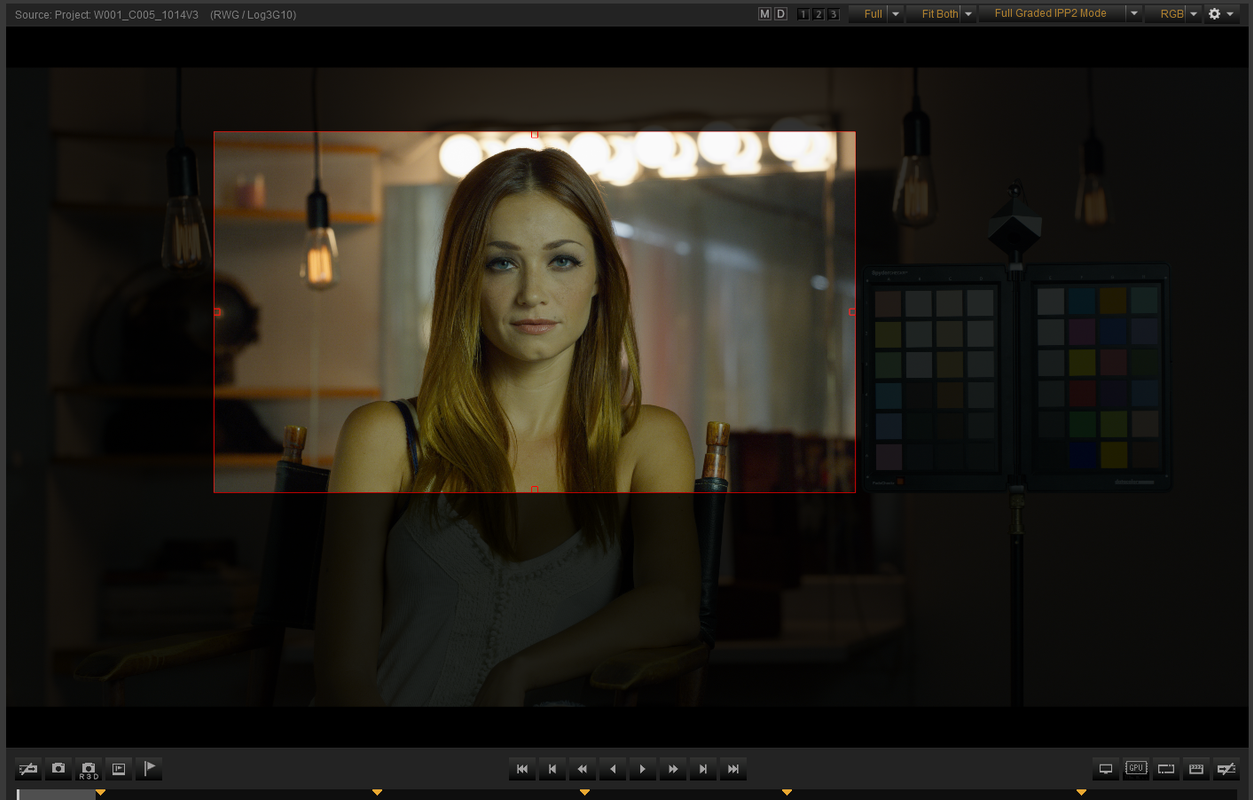The image size is (1253, 800).
Task: Select viewer preset 2
Action: (818, 14)
